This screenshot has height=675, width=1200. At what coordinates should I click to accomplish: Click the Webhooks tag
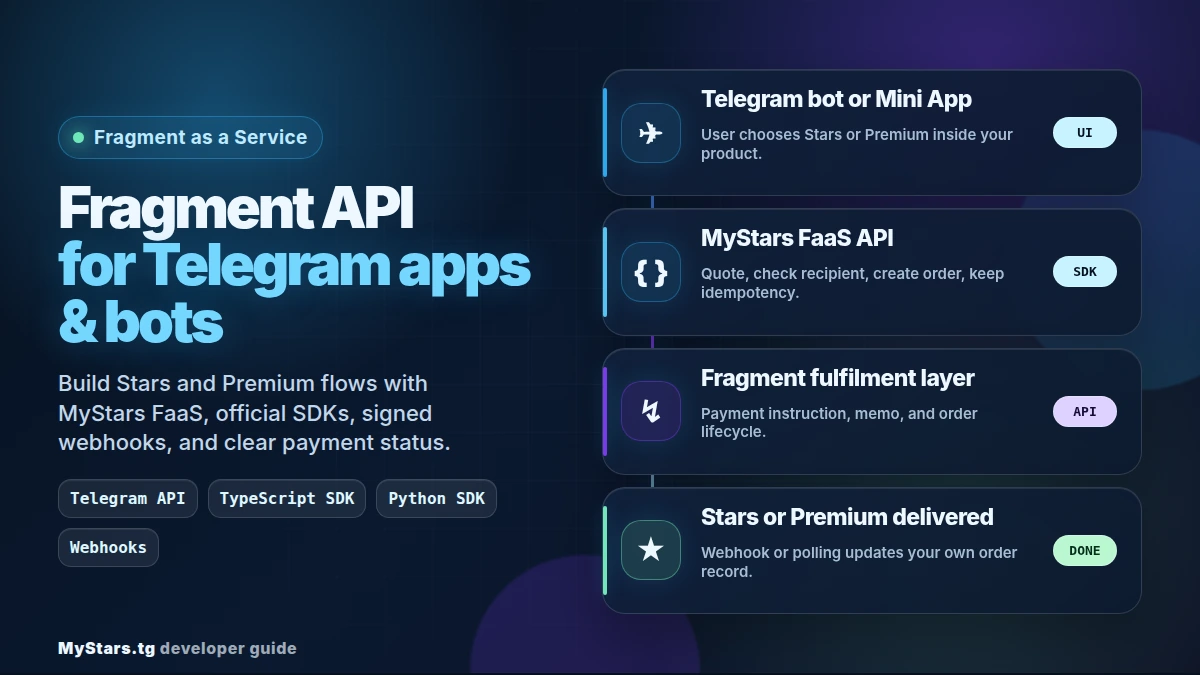point(108,547)
